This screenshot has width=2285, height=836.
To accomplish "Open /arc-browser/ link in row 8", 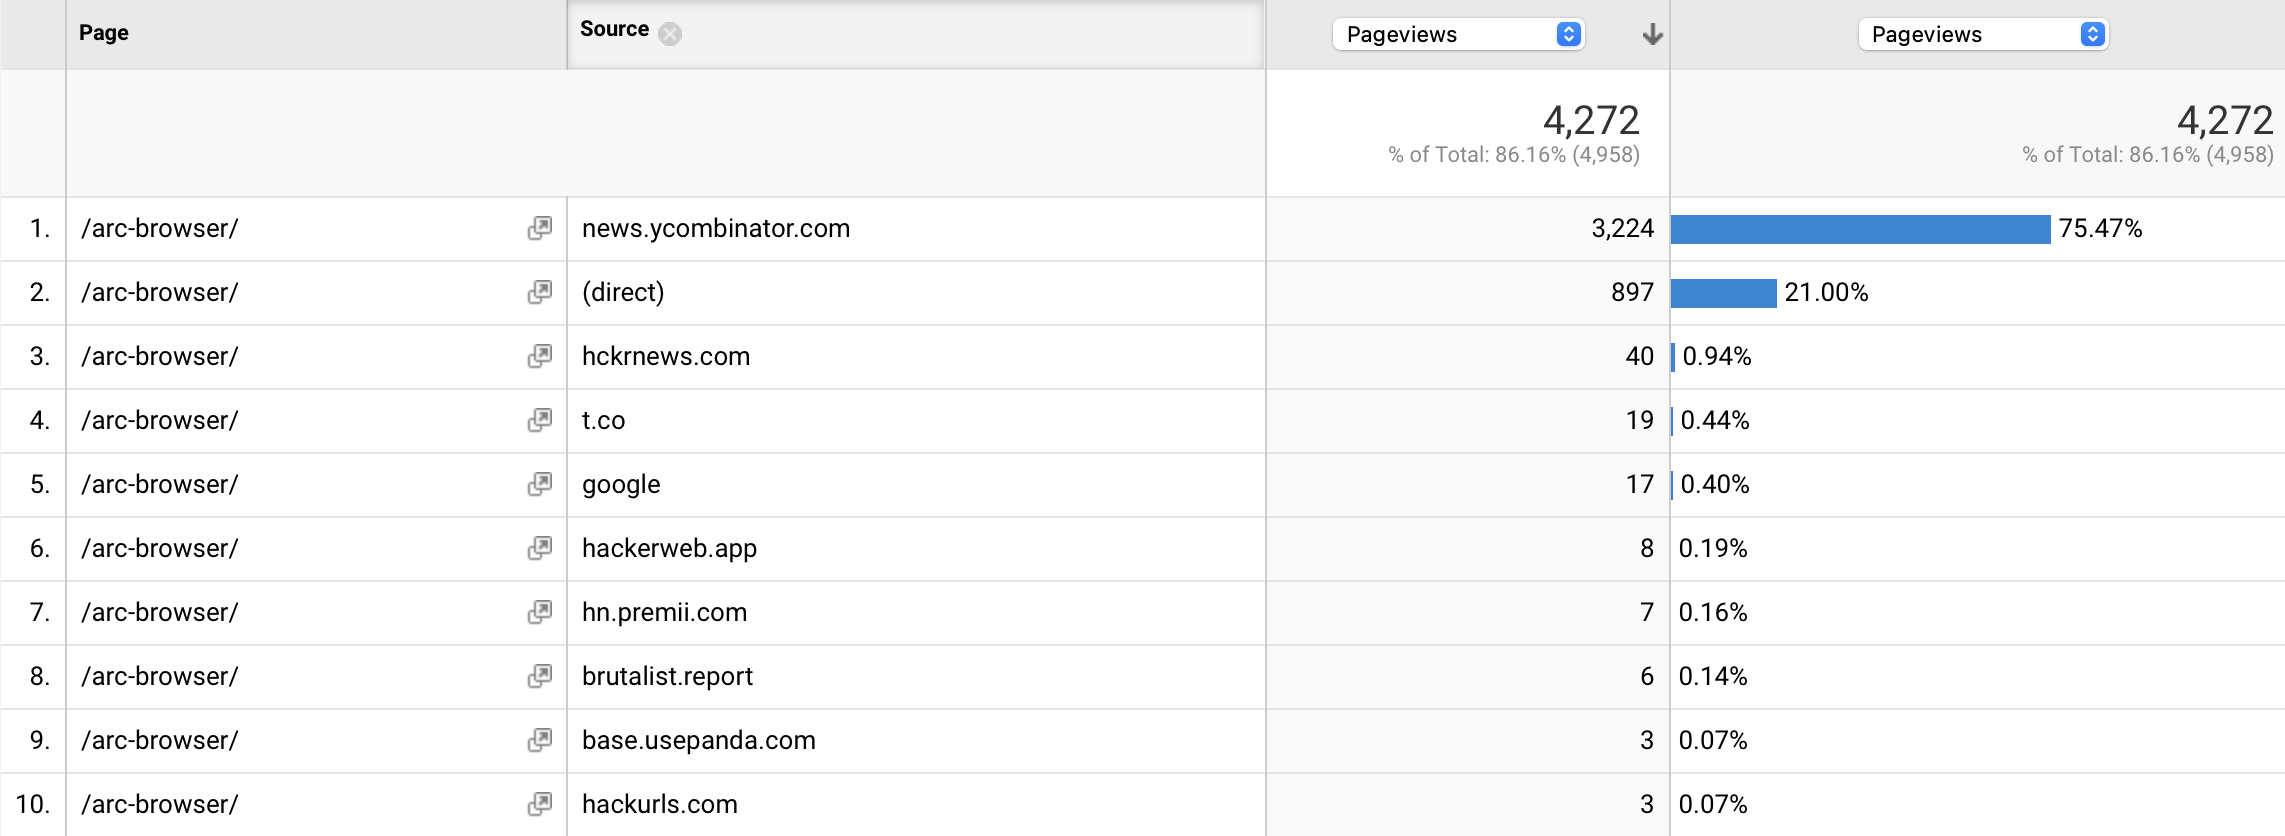I will 160,676.
